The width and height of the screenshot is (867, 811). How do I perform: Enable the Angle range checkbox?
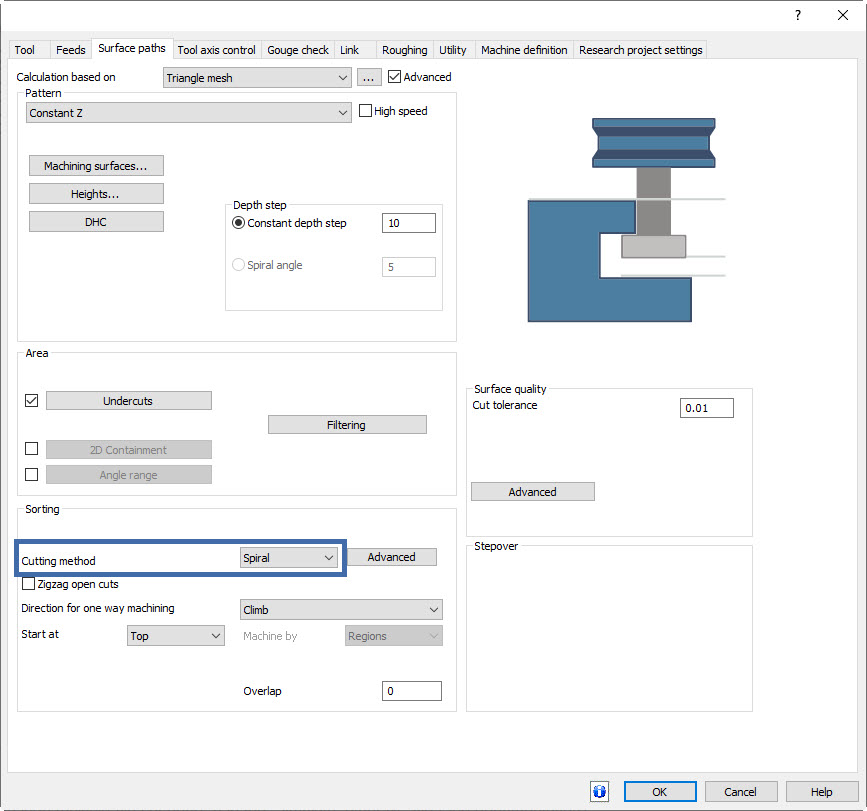[x=32, y=474]
